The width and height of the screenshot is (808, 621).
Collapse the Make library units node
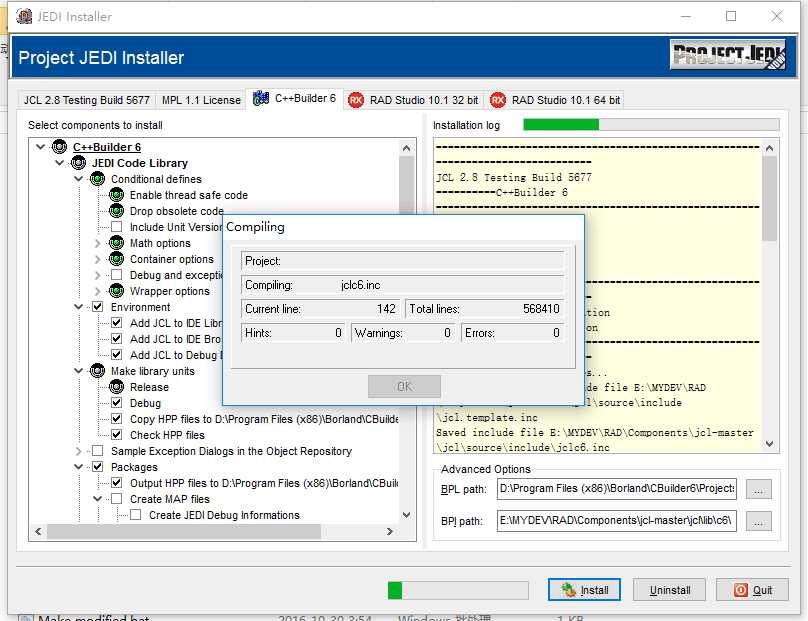pyautogui.click(x=78, y=371)
